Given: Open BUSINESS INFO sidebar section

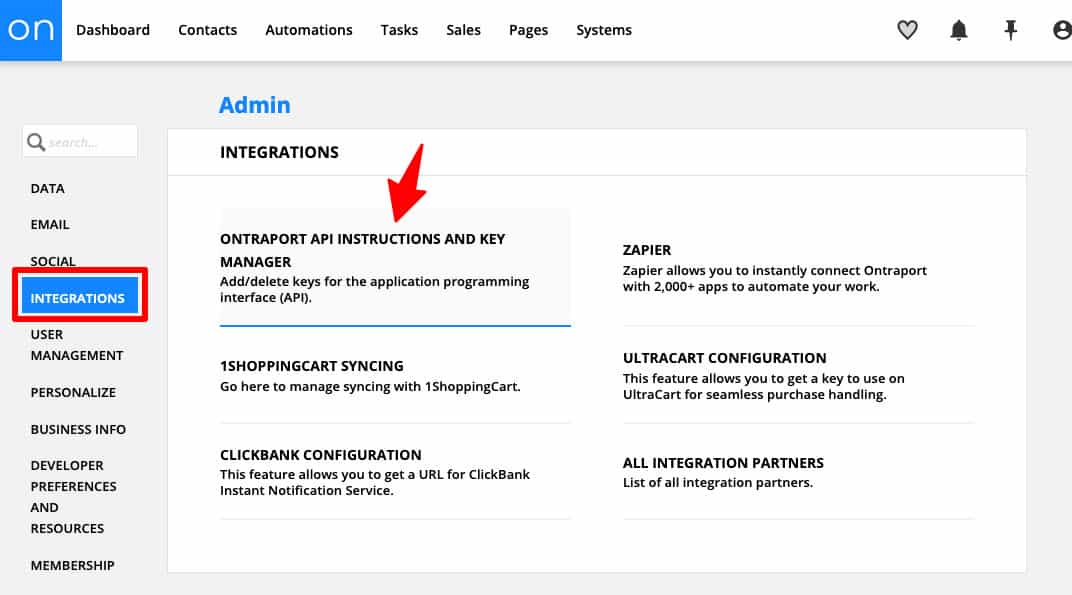Looking at the screenshot, I should (x=78, y=429).
